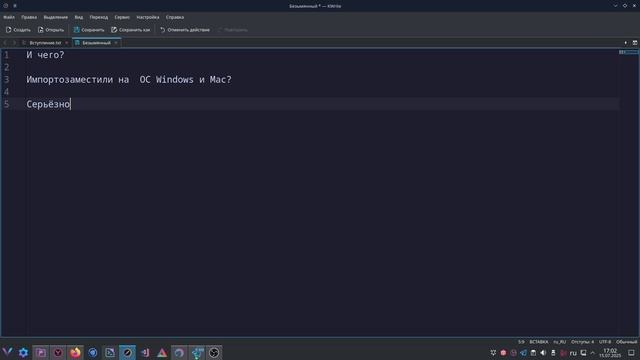The image size is (640, 360).
Task: Go to next tab arrow
Action: [x=14, y=43]
